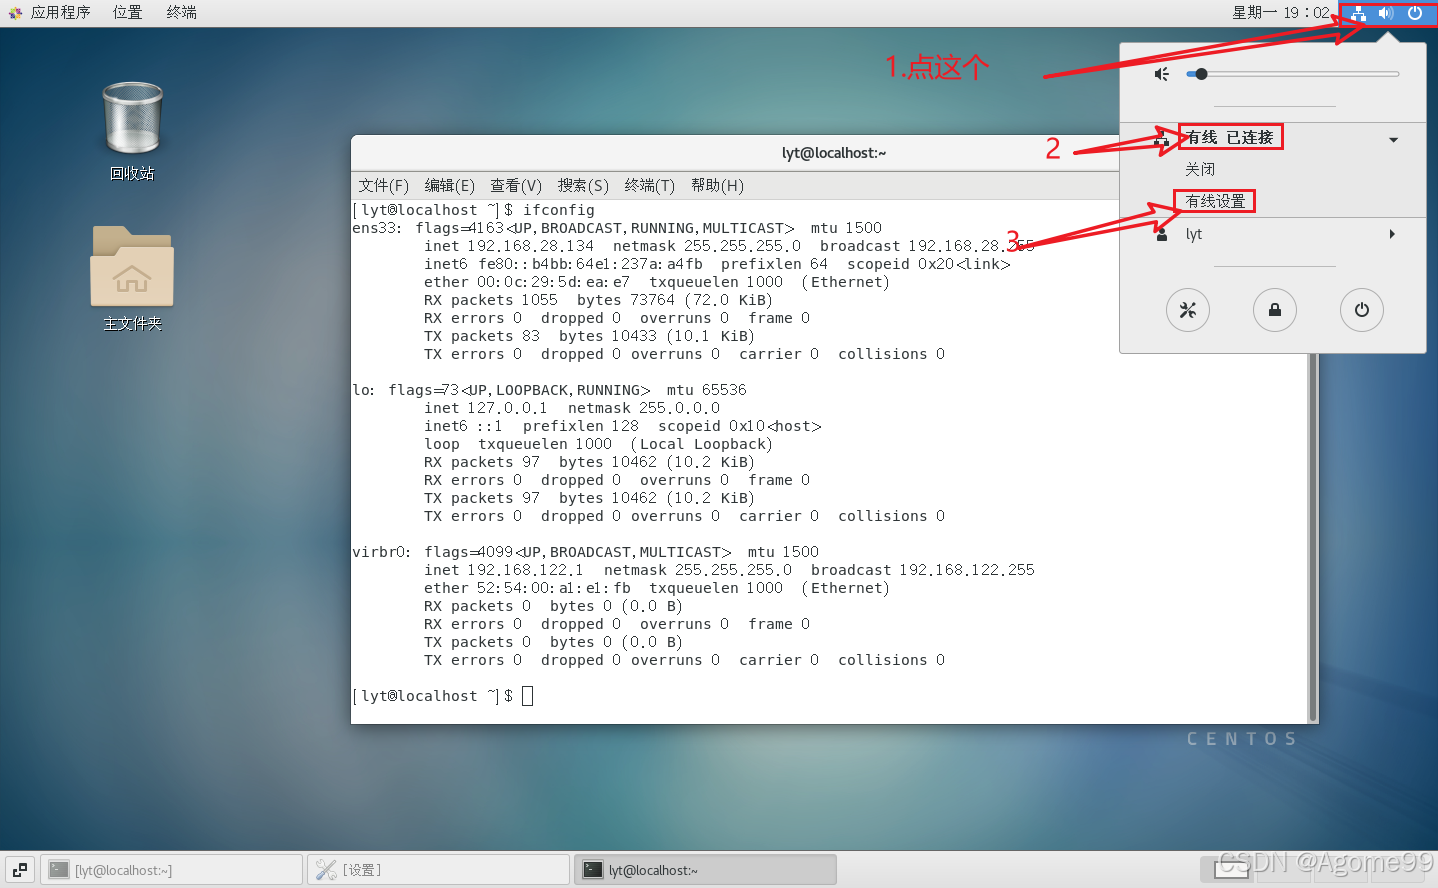Click the volume speaker icon in the top bar
Viewport: 1438px width, 888px height.
click(1385, 13)
